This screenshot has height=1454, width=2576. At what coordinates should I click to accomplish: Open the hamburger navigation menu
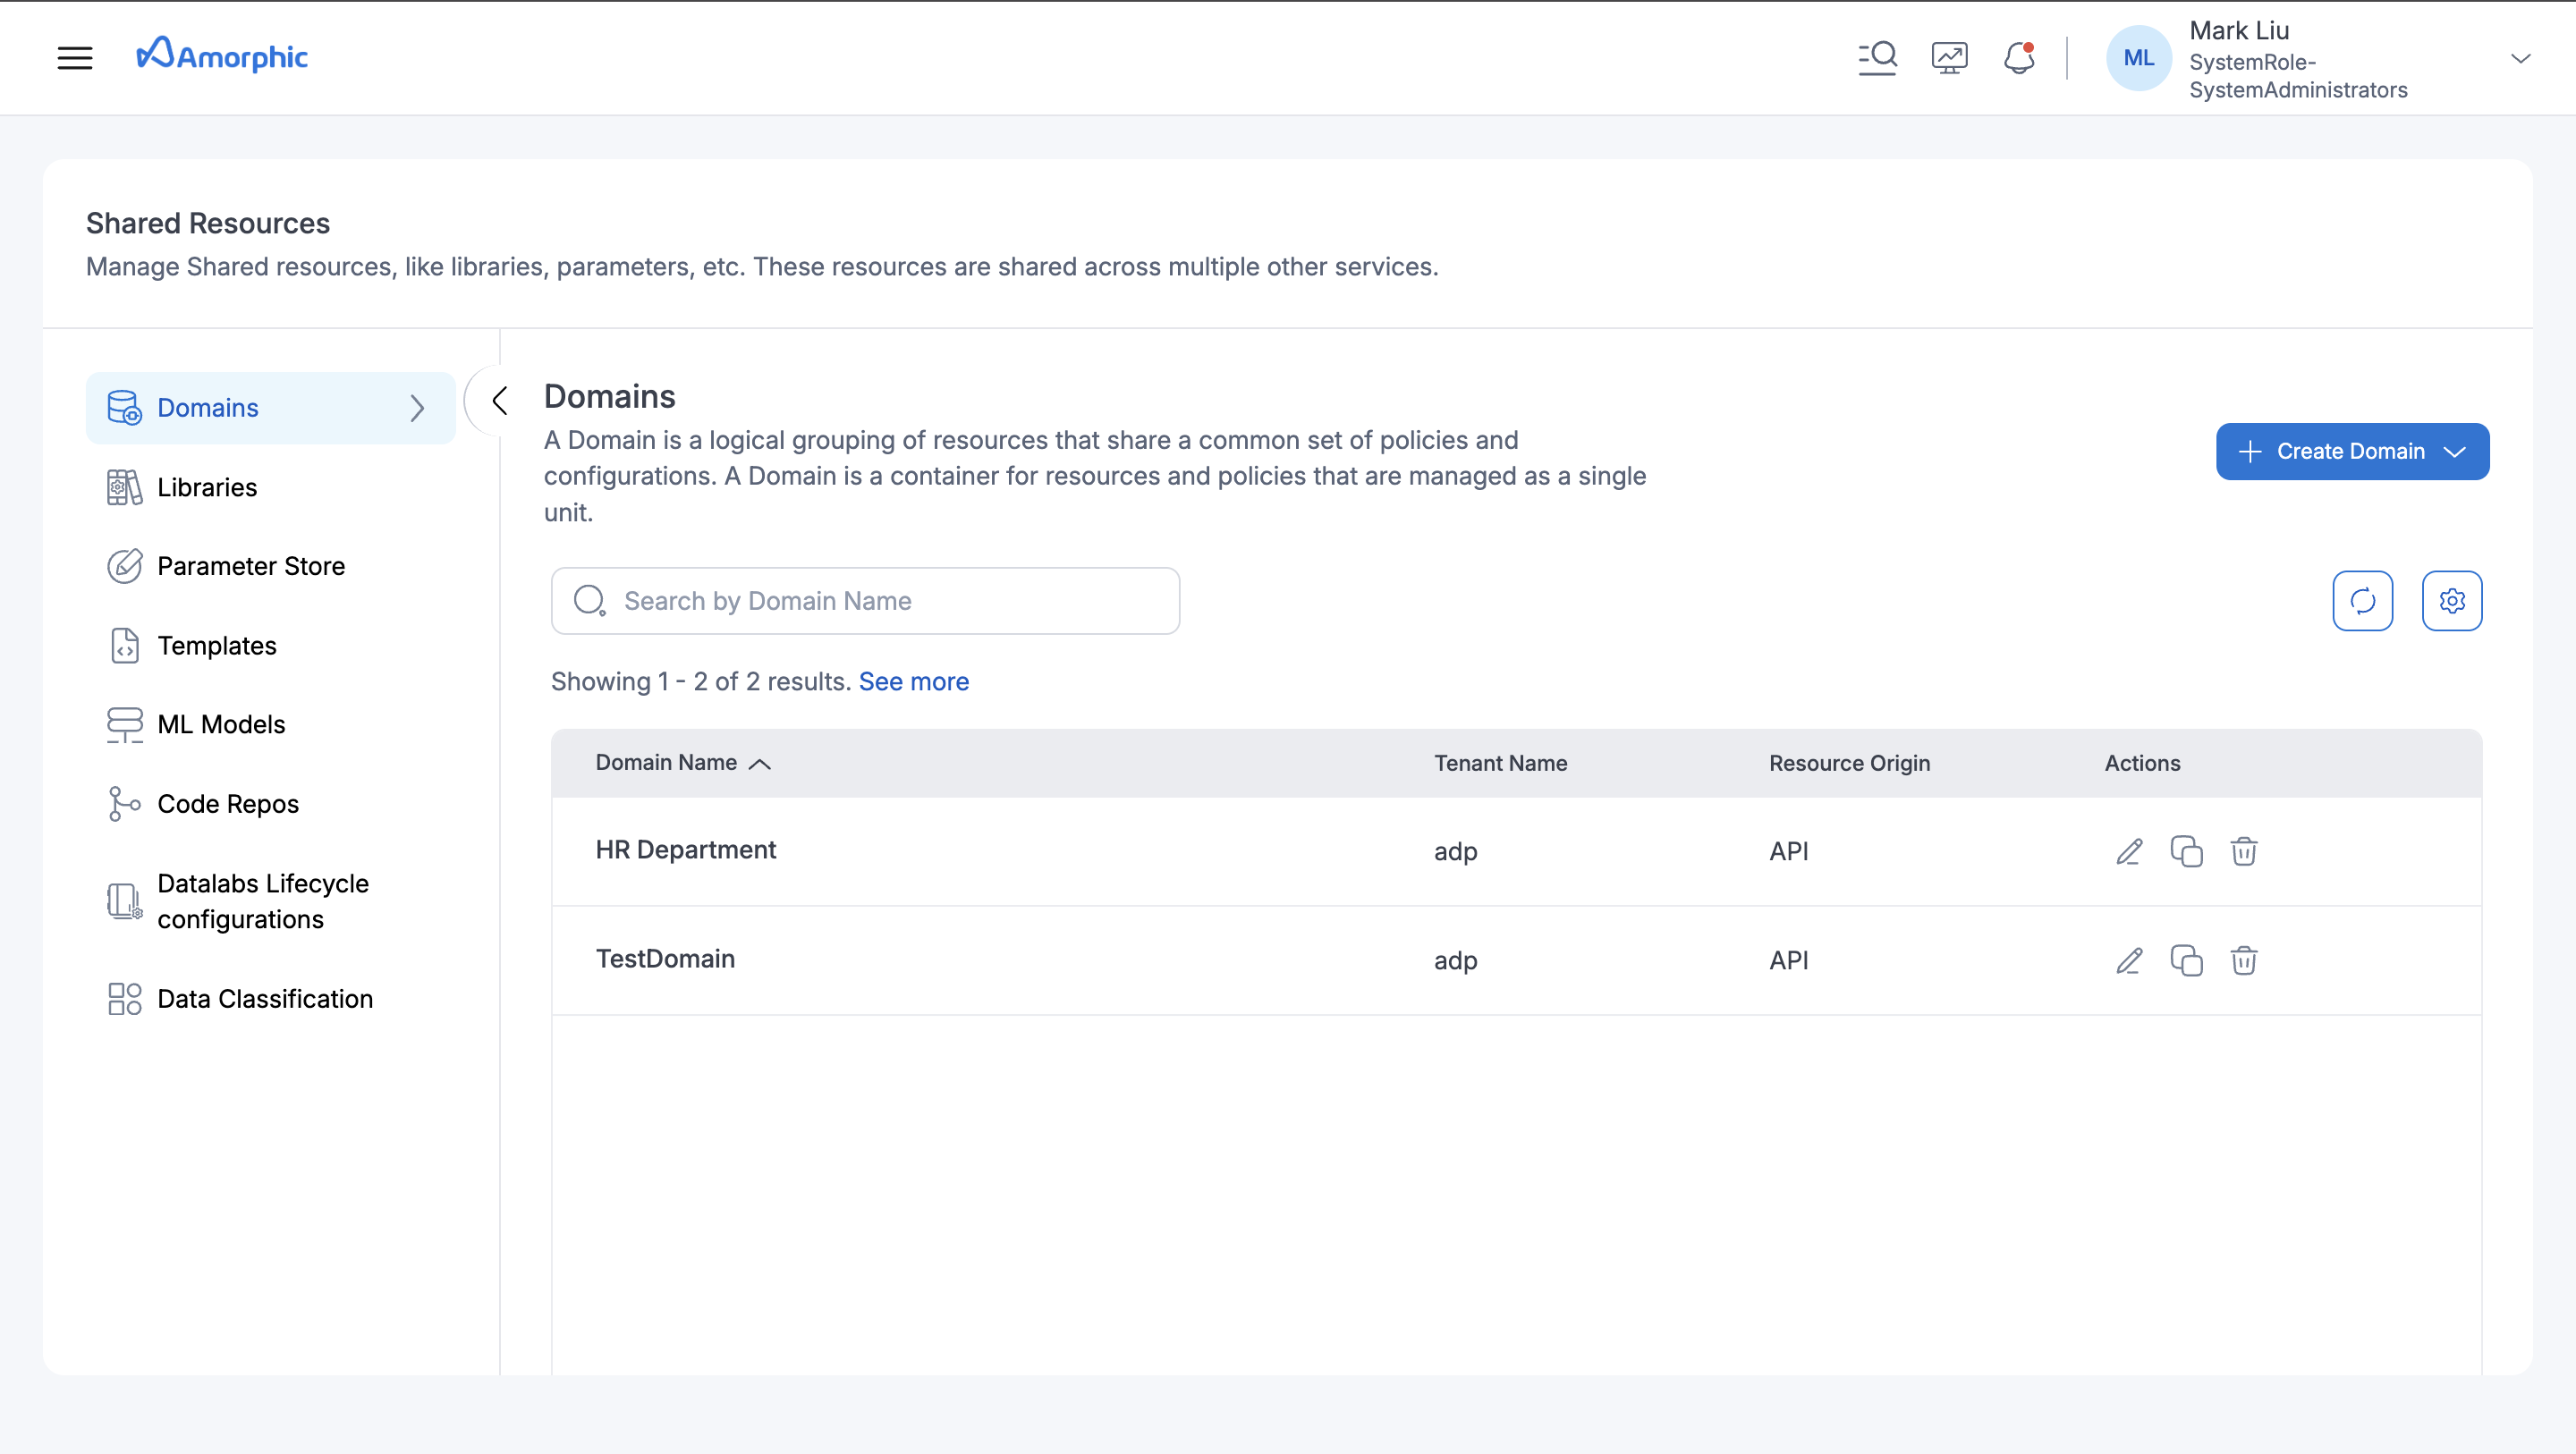pos(75,58)
